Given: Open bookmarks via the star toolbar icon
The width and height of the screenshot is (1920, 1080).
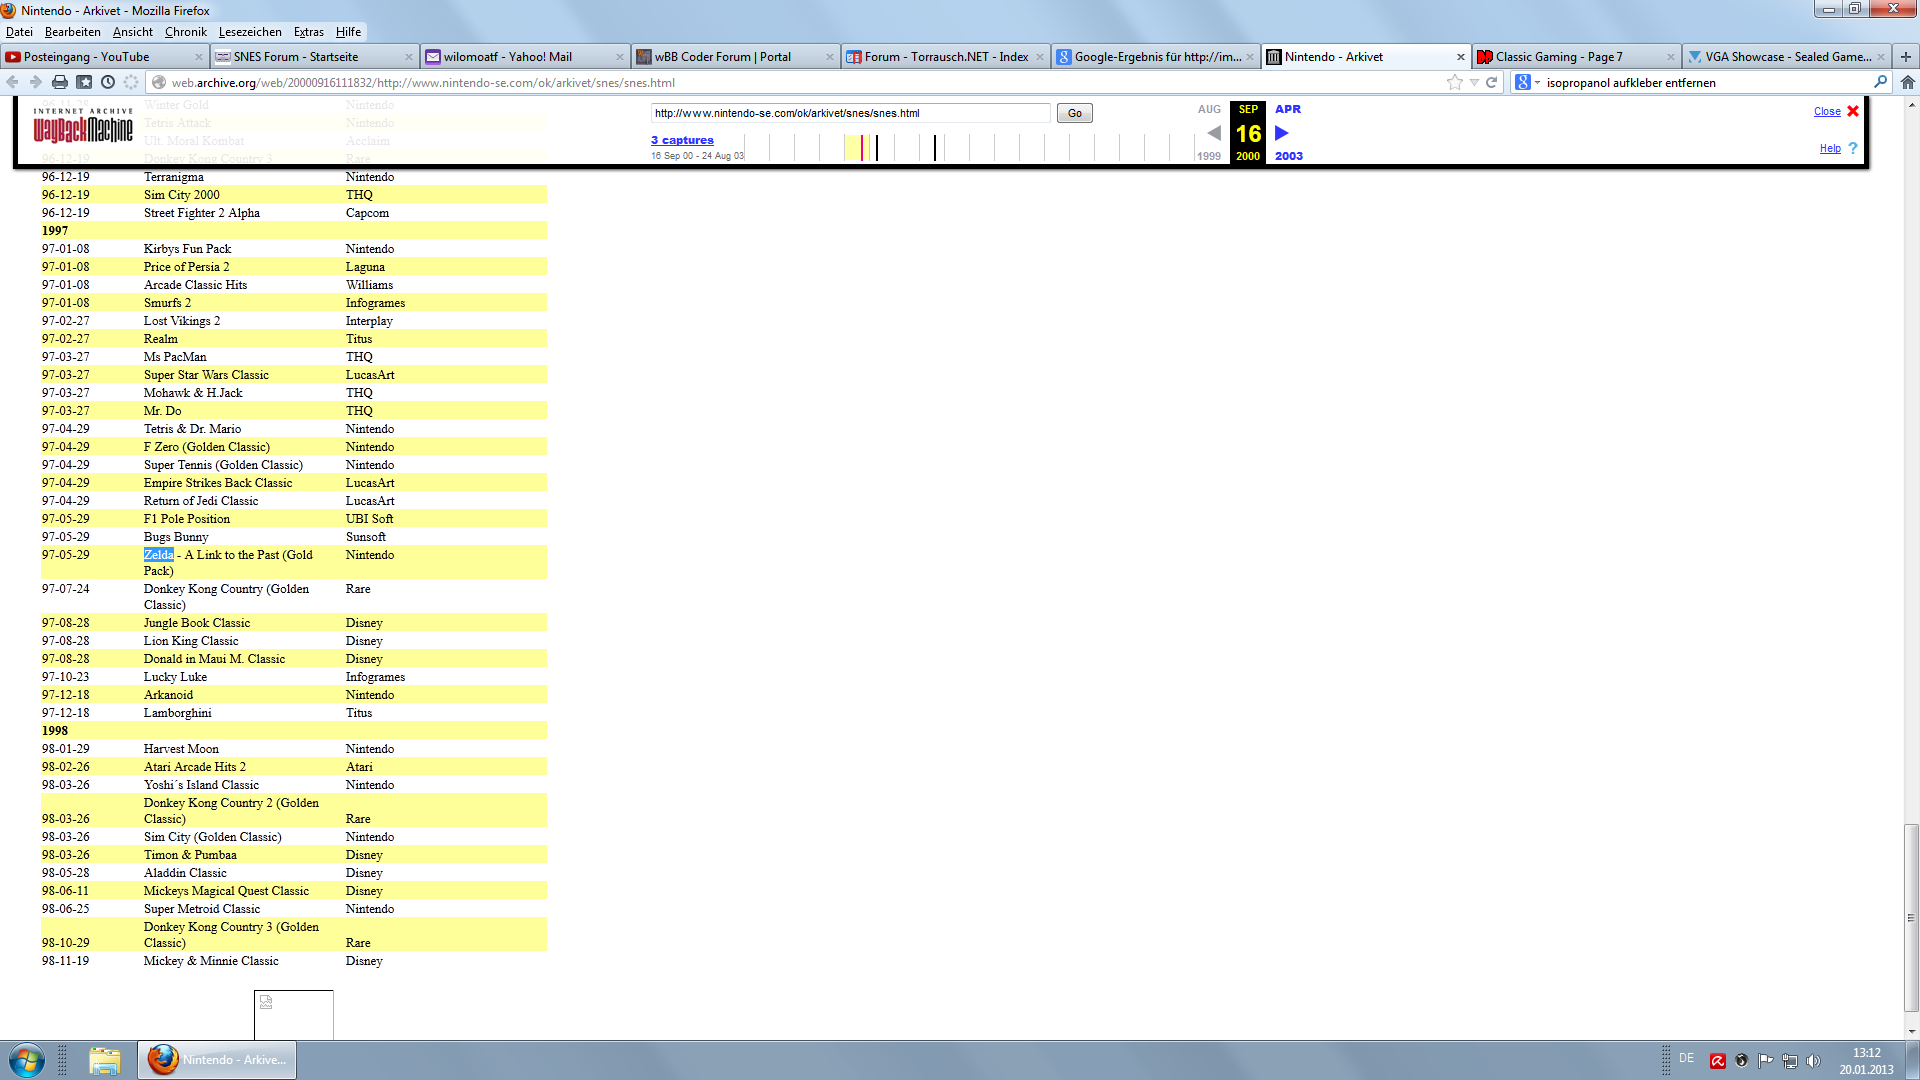Looking at the screenshot, I should pos(85,82).
